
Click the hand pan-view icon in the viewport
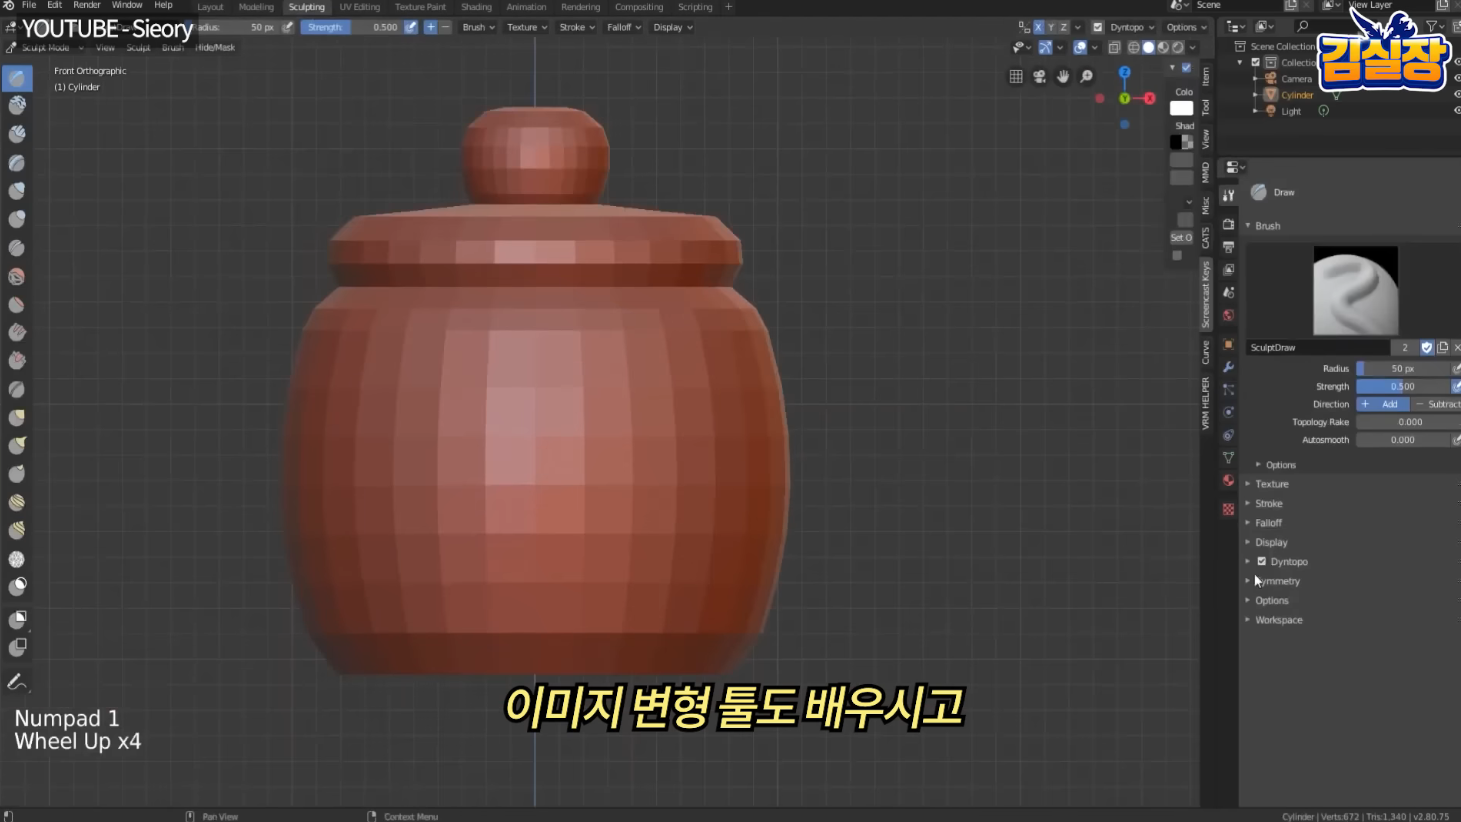(1062, 77)
